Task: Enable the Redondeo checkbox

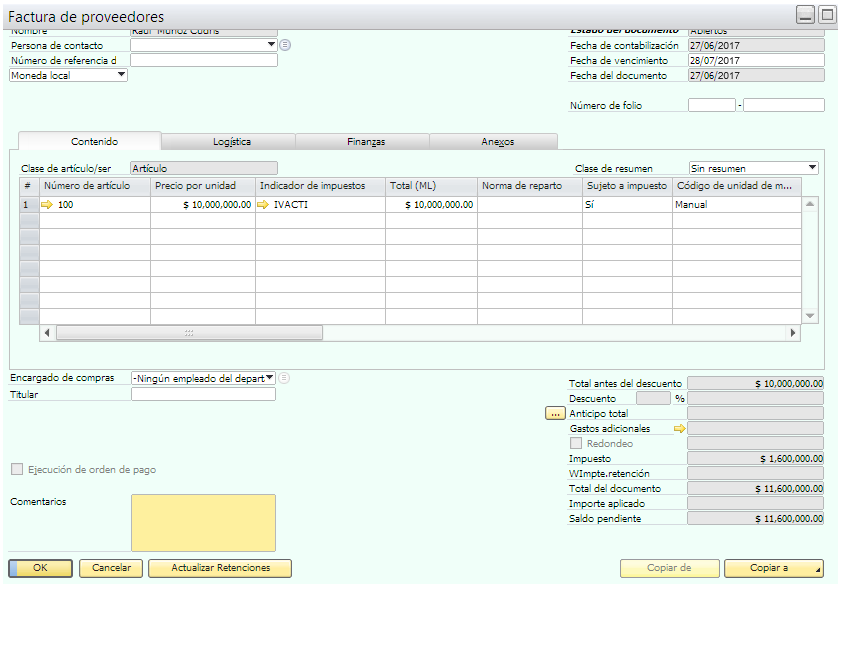Action: pos(576,443)
